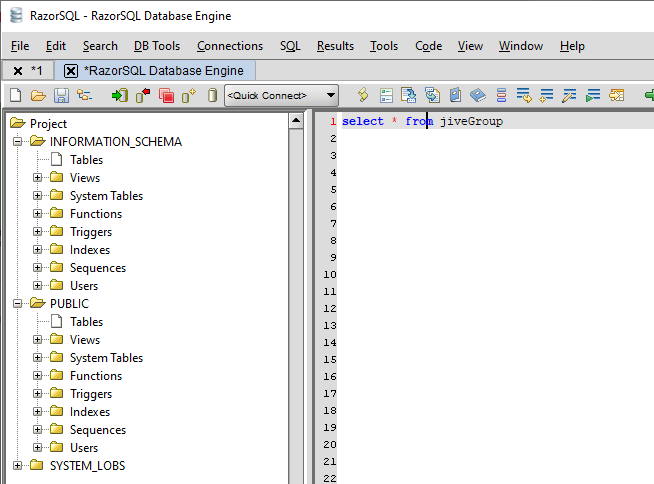Switch to *RazorSQL Database Engine tab
The image size is (654, 484).
point(164,71)
